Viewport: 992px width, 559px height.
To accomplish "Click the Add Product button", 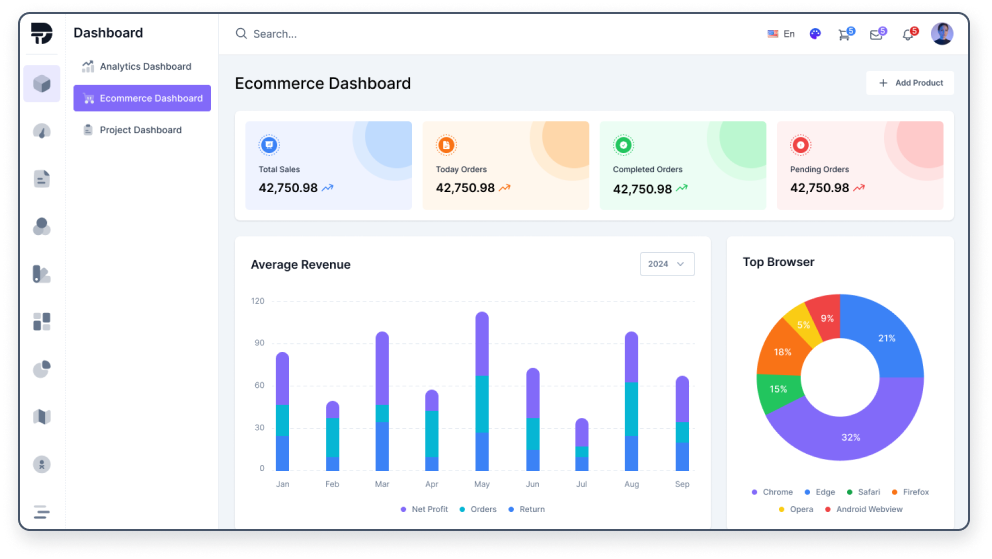I will (910, 83).
